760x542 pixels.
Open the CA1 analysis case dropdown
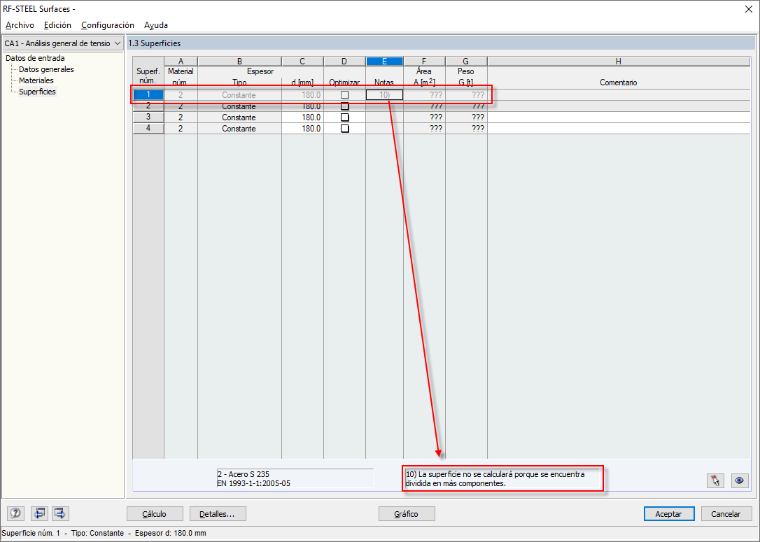[x=63, y=43]
